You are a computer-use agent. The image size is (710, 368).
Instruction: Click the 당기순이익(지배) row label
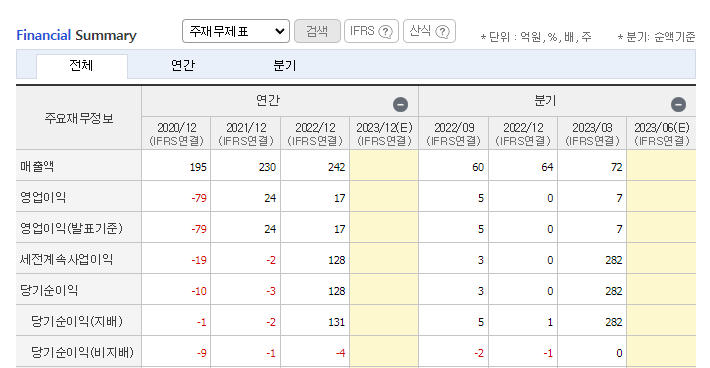77,321
